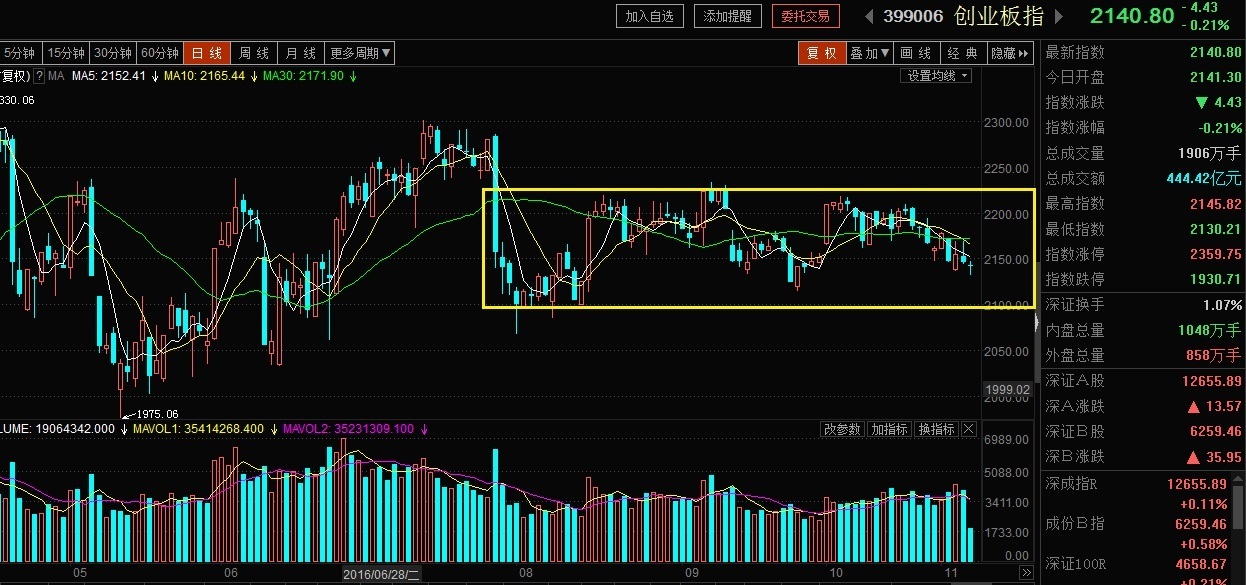Viewport: 1246px width, 585px height.
Task: Click 改参数 button
Action: pyautogui.click(x=842, y=430)
